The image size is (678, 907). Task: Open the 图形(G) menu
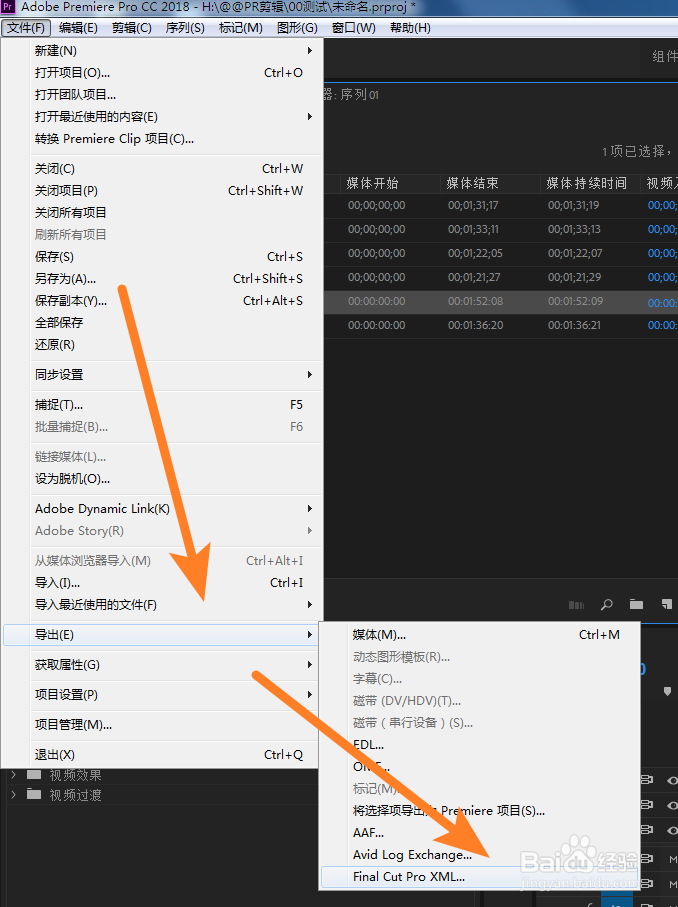pyautogui.click(x=297, y=28)
